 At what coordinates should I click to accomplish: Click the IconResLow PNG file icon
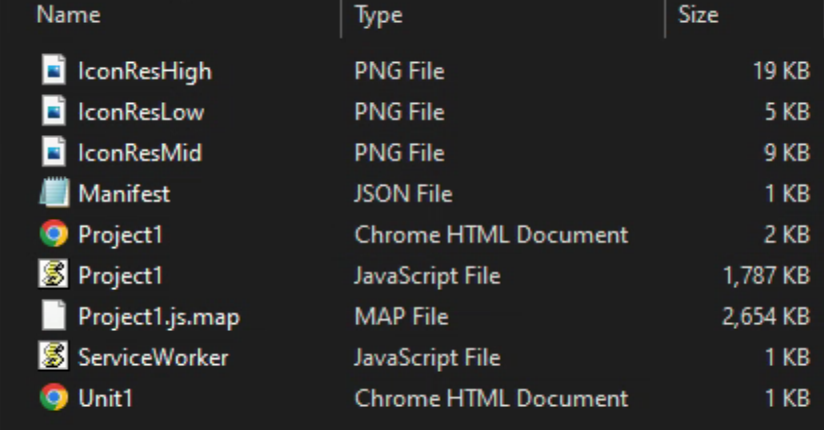point(54,111)
